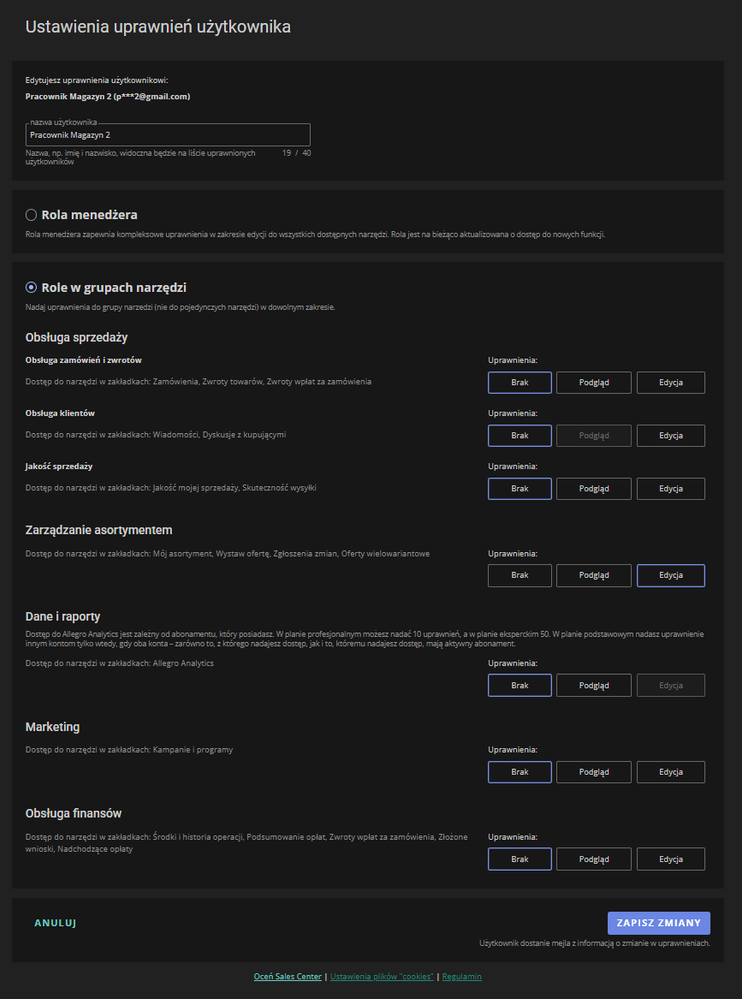
Task: Set Obsługa zamówień i zwrotów to Edycja
Action: coord(670,383)
